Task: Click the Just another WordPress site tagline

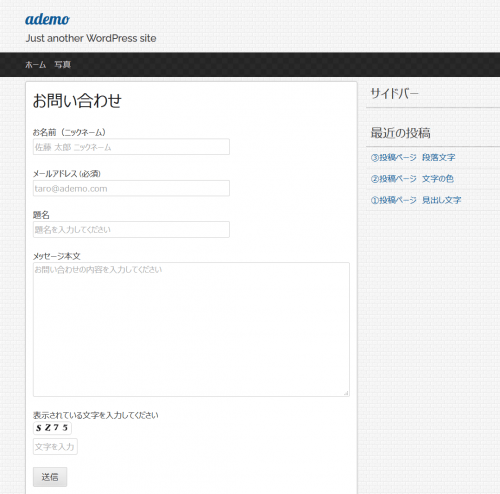Action: [91, 38]
